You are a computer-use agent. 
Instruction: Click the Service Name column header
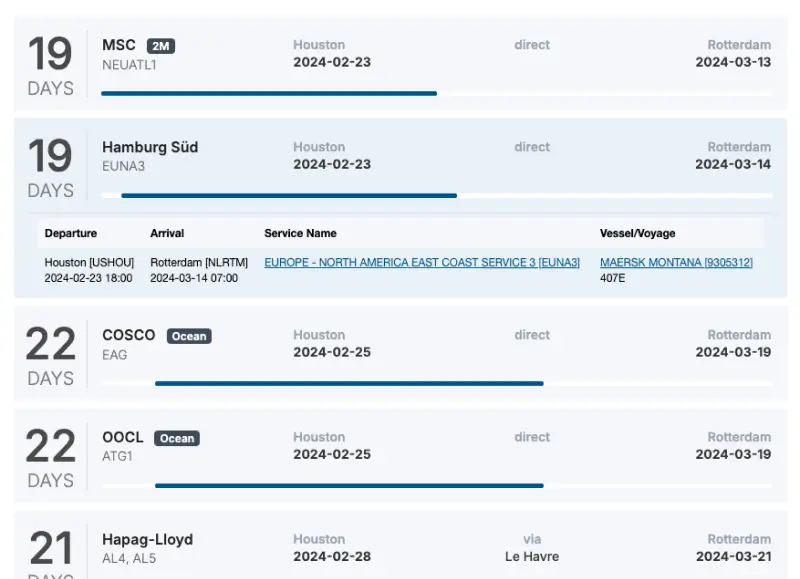300,233
